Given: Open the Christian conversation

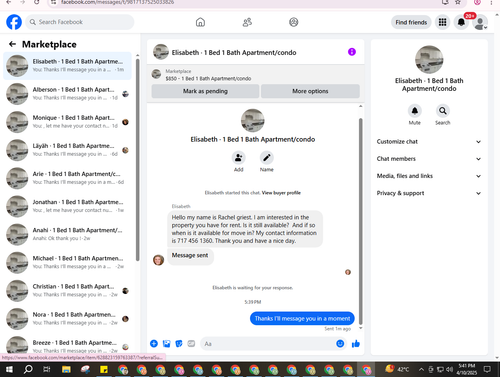Looking at the screenshot, I should coord(68,291).
